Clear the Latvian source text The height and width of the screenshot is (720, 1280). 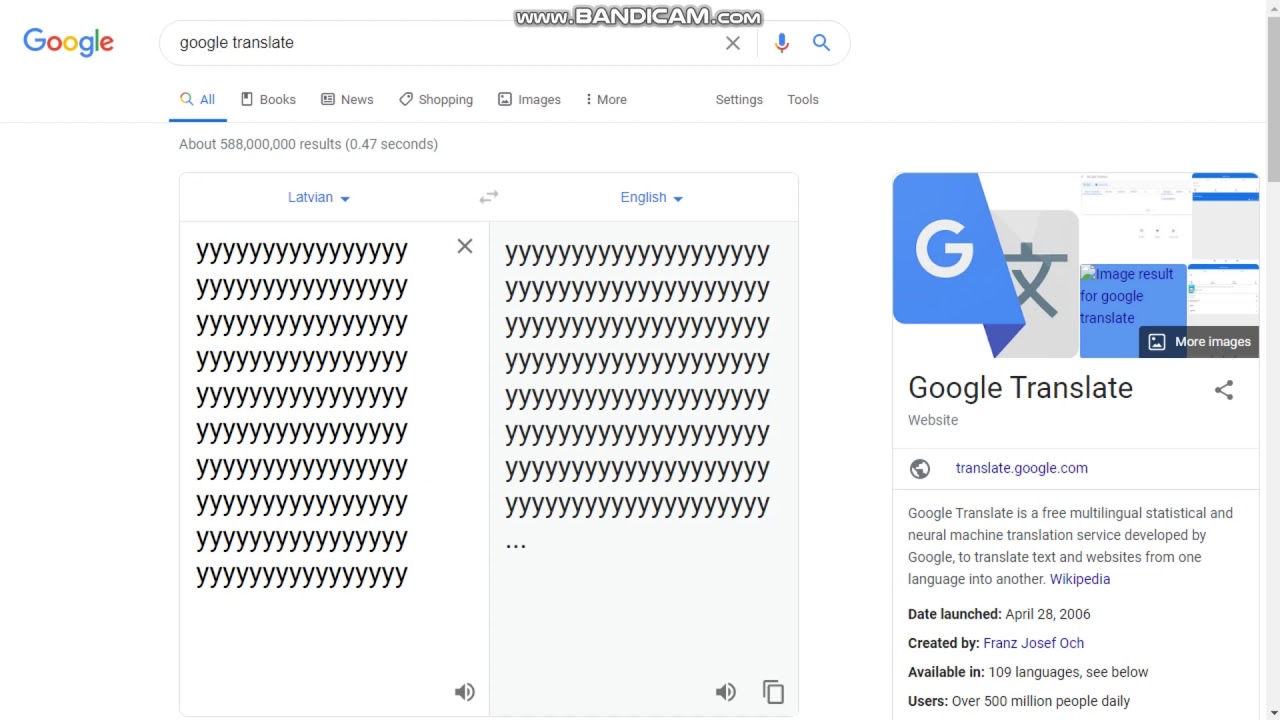coord(465,246)
